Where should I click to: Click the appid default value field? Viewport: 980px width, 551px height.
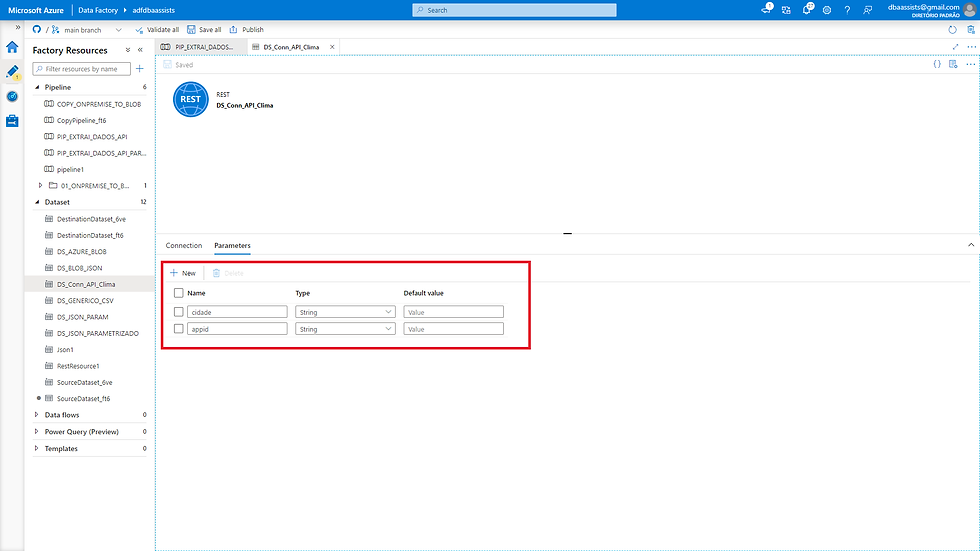[453, 329]
